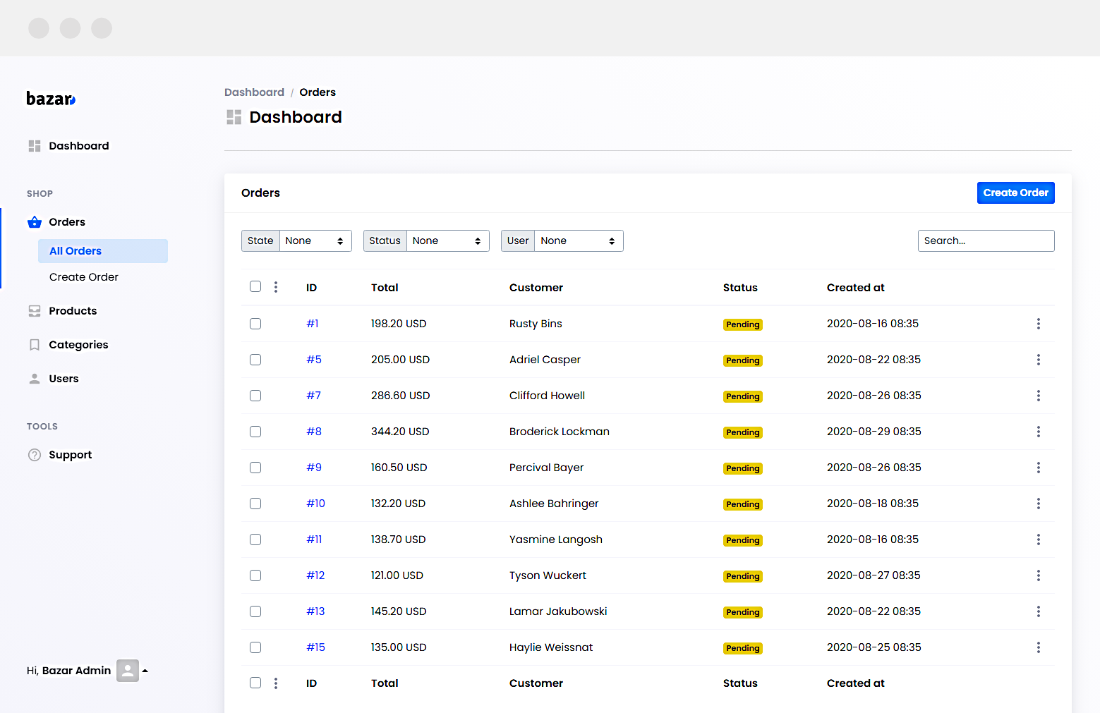Viewport: 1100px width, 713px height.
Task: Open the Status filter dropdown
Action: coord(447,241)
